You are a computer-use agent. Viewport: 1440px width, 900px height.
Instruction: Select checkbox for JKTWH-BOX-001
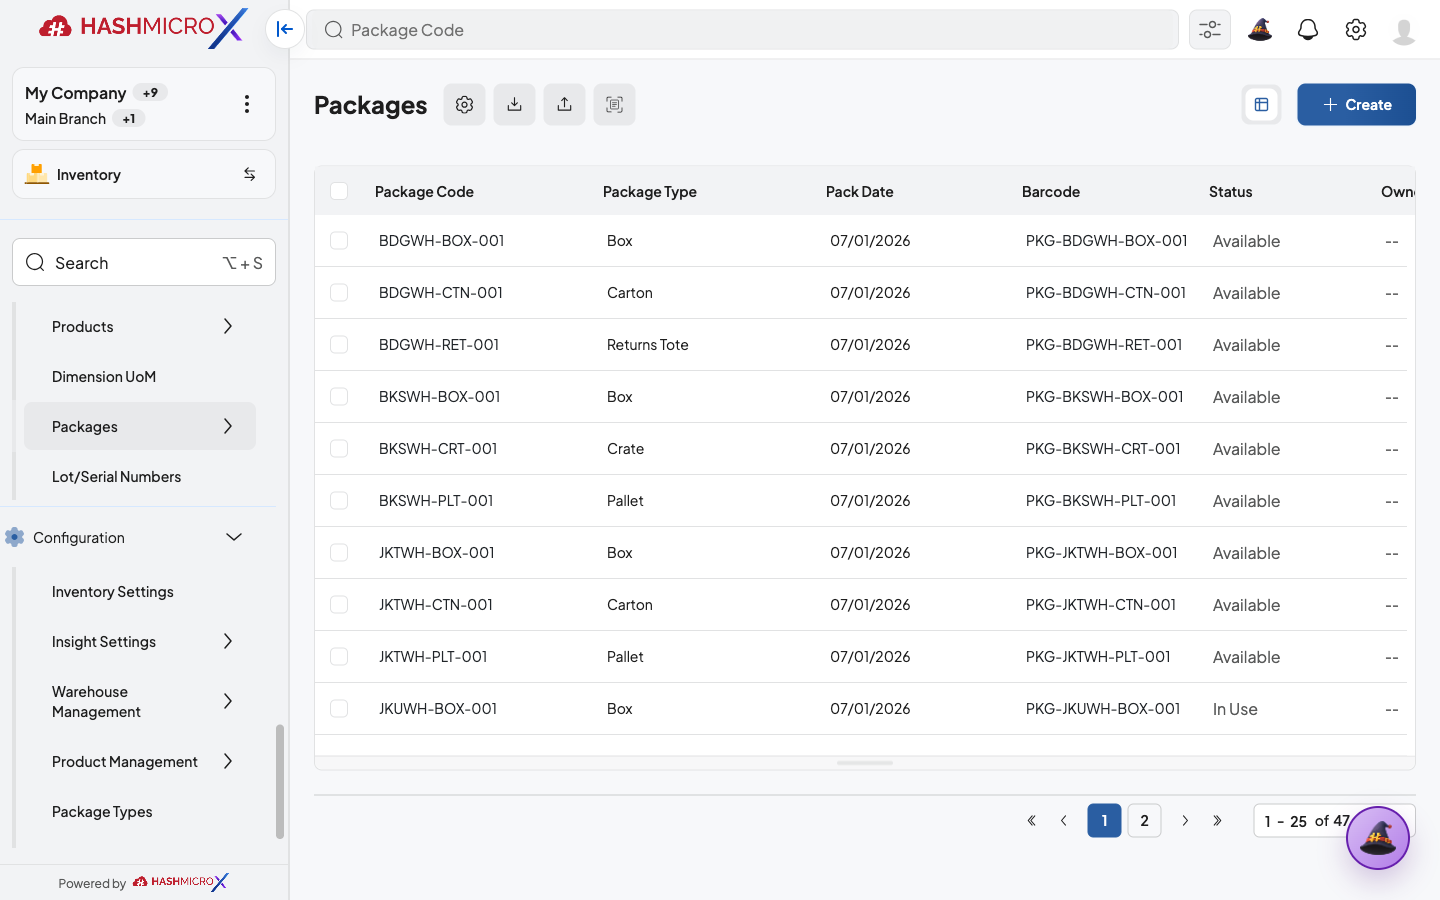339,553
